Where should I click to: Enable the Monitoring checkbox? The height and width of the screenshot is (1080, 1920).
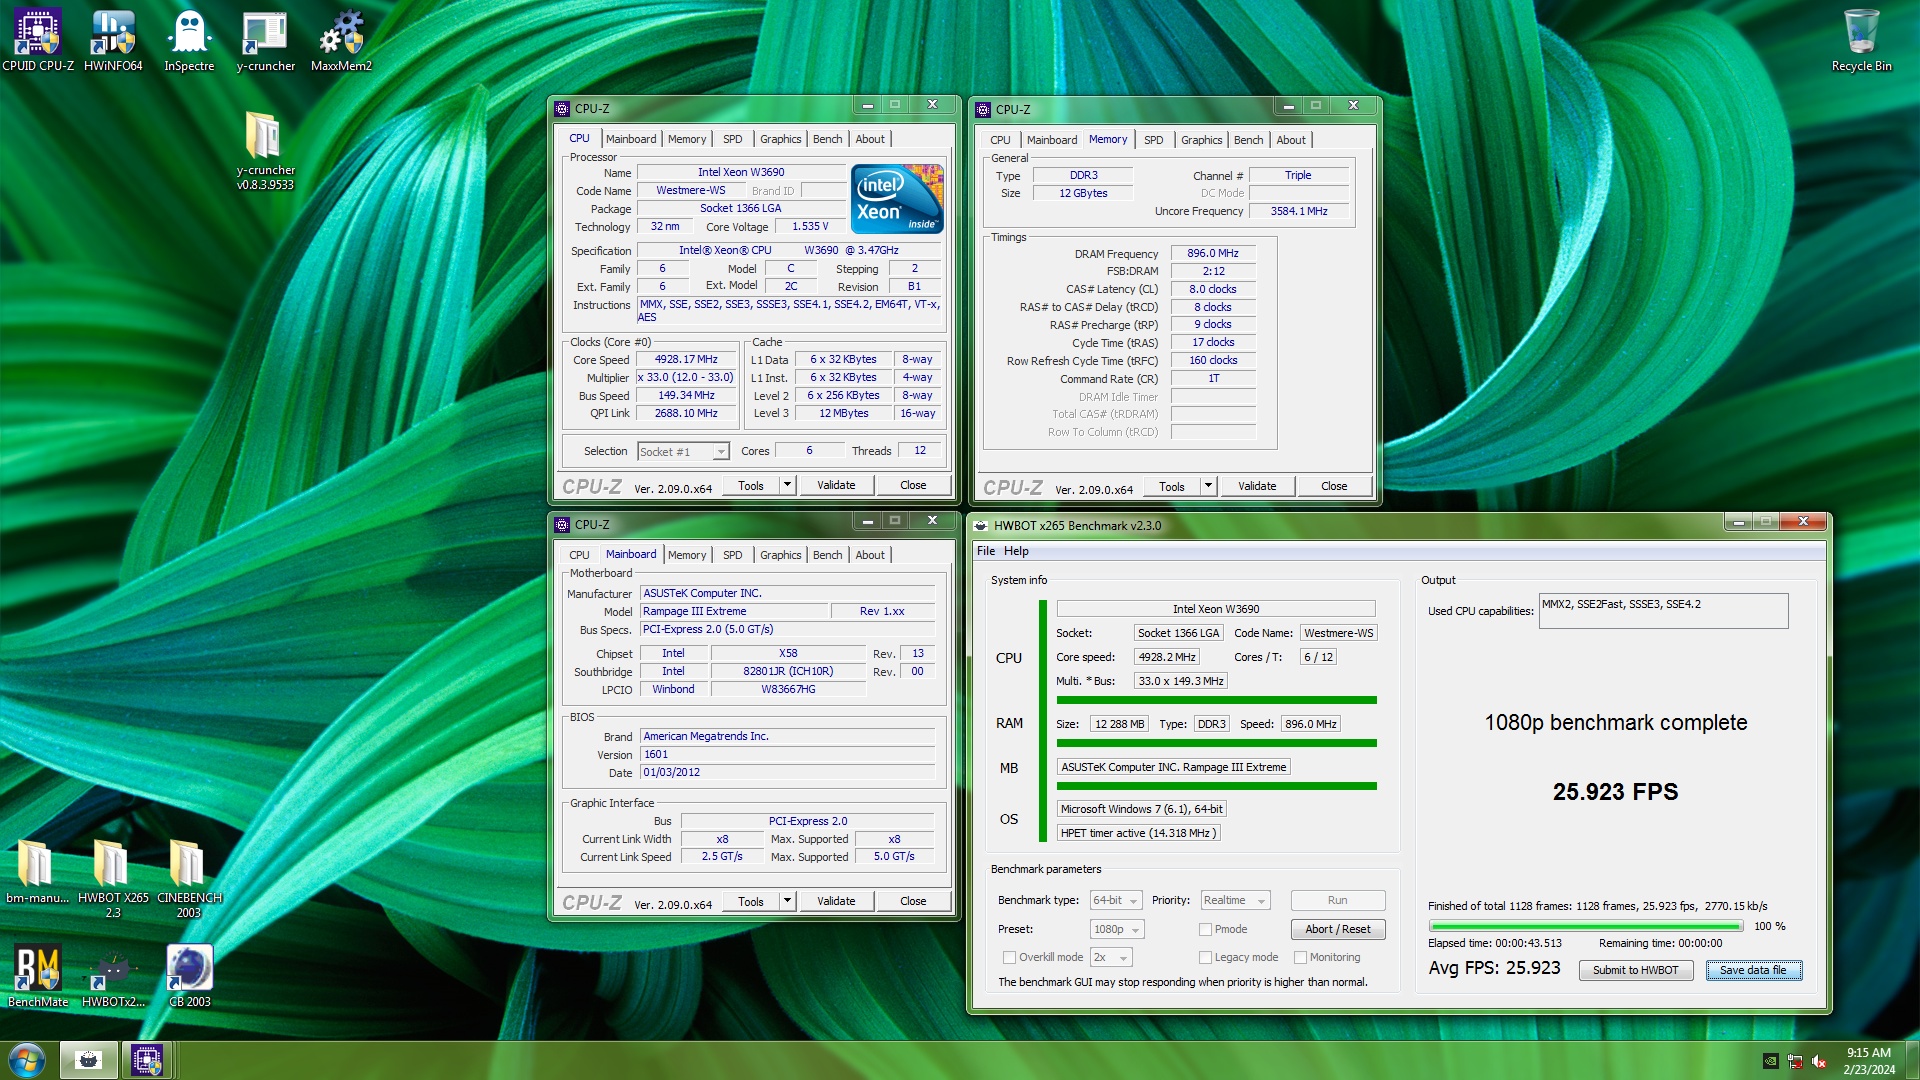coord(1301,957)
